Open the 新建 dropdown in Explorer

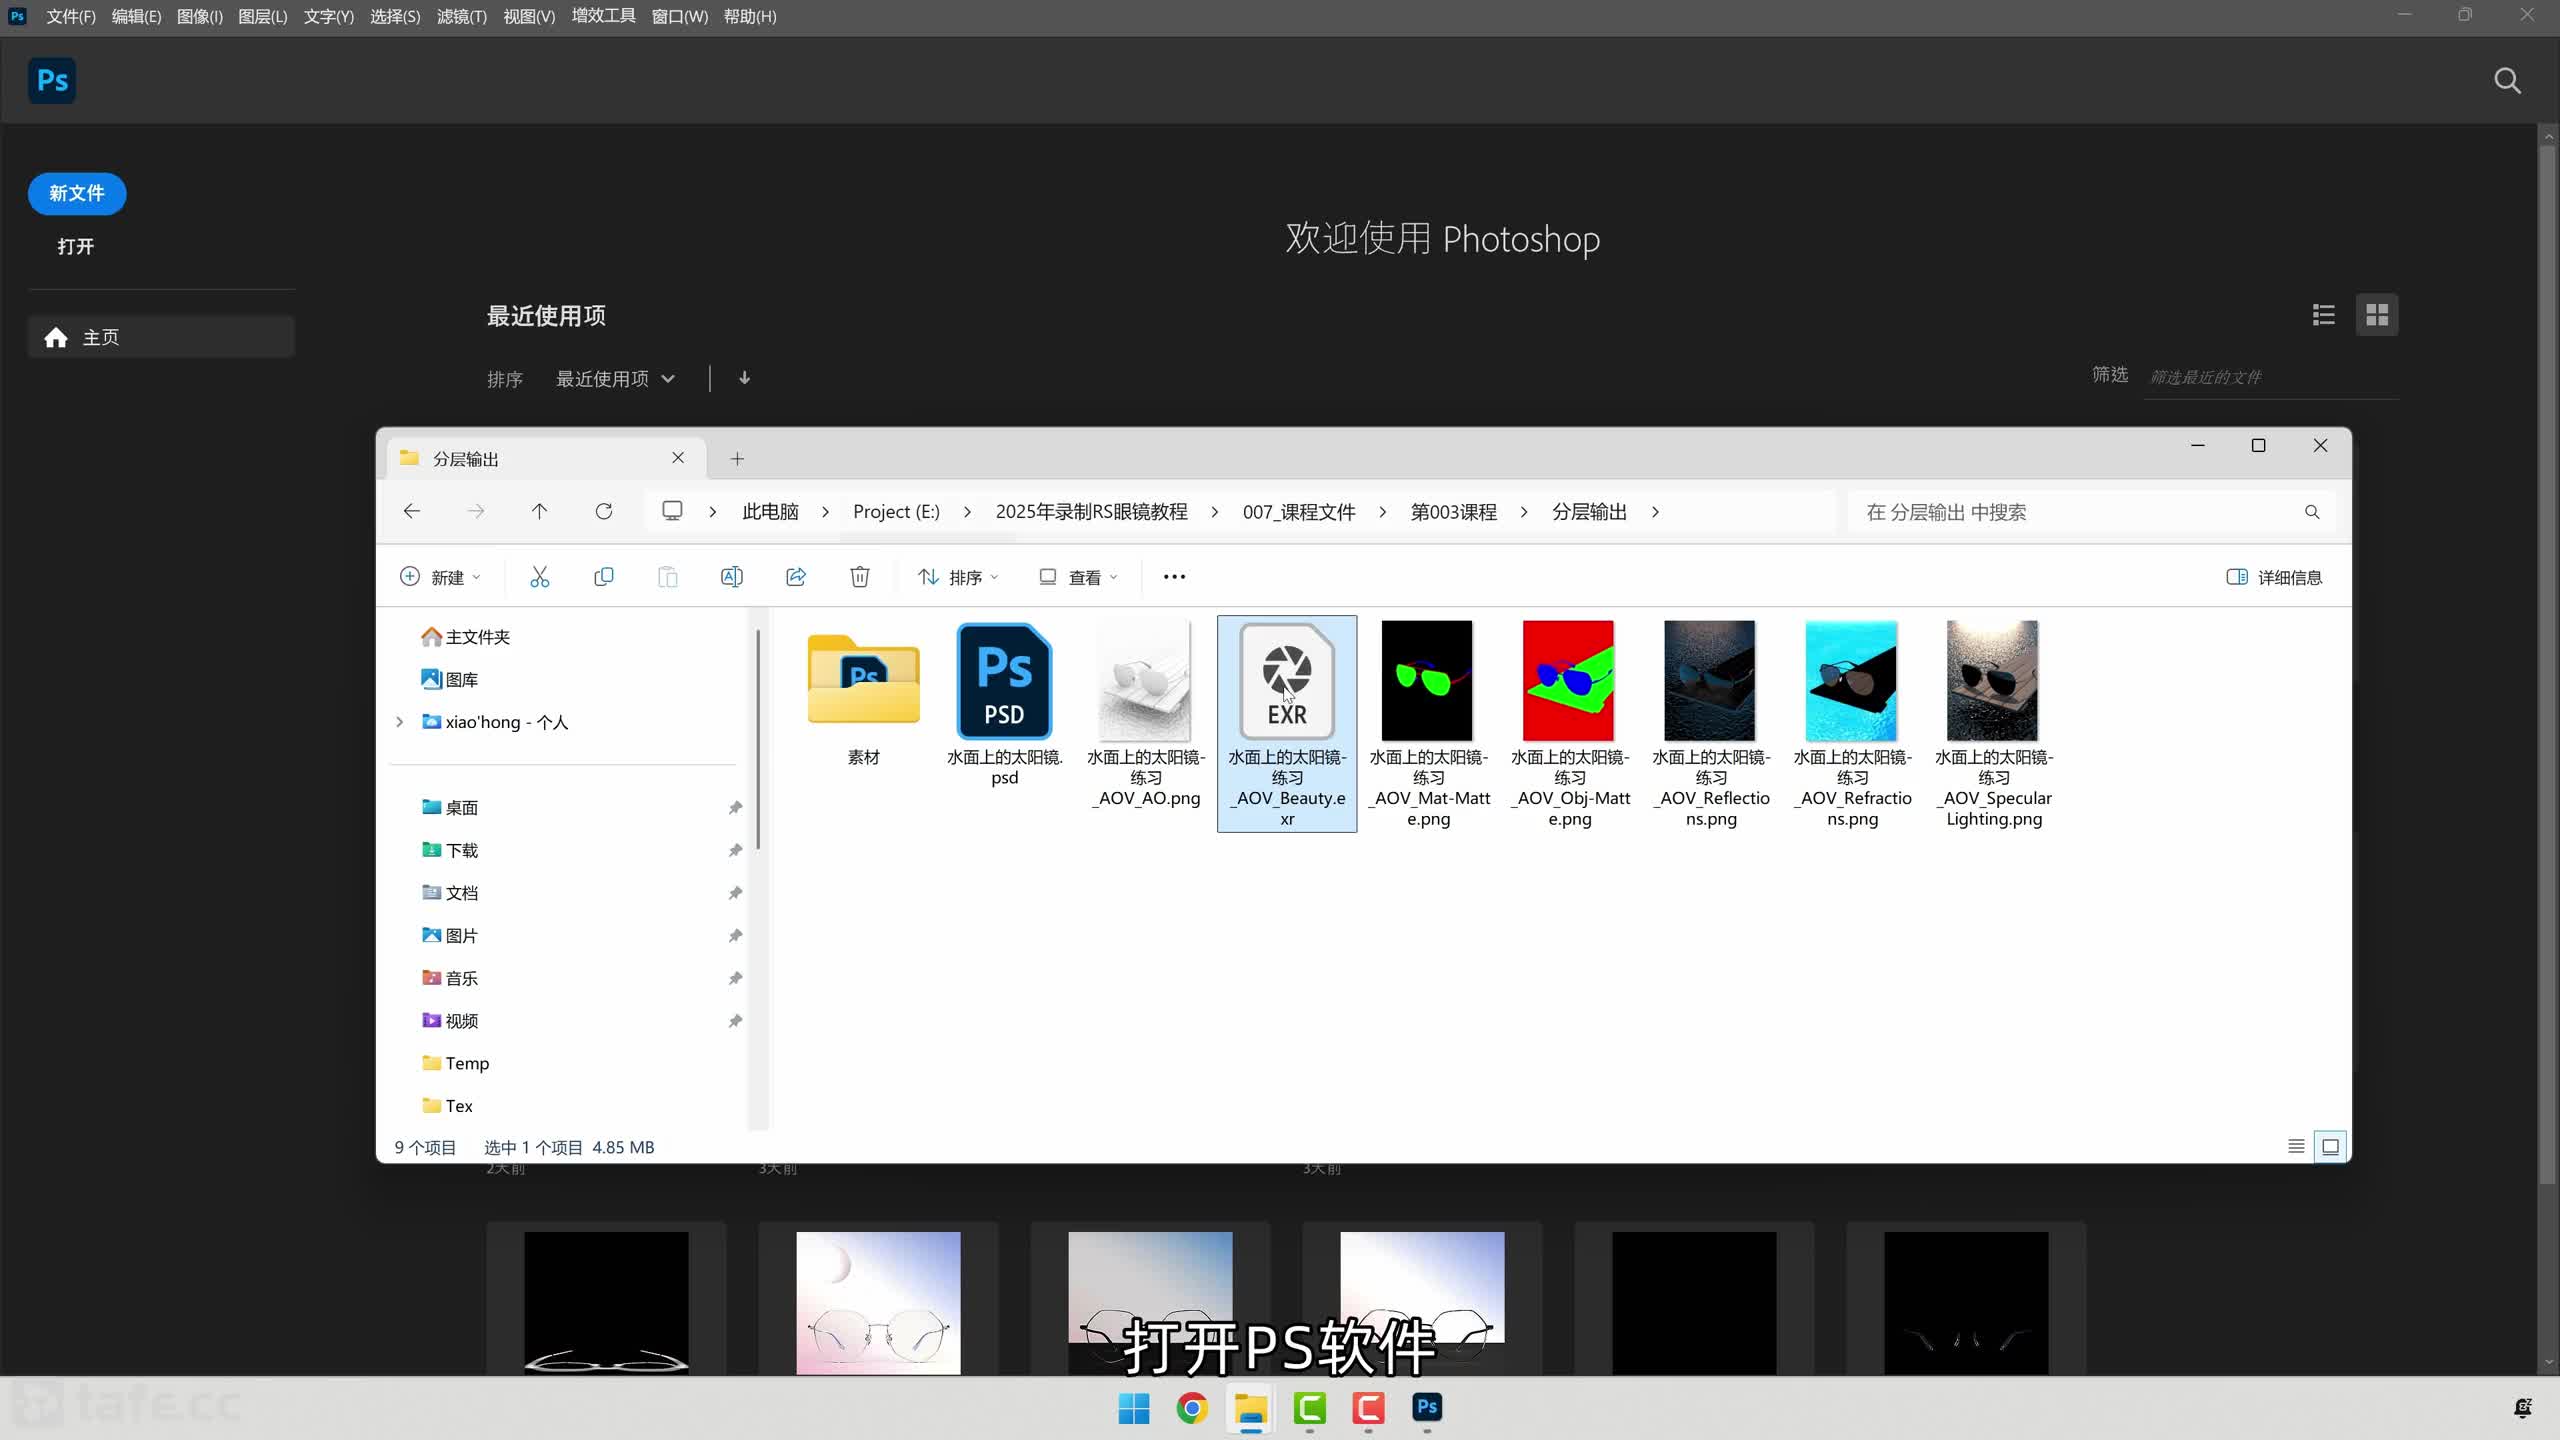tap(441, 577)
